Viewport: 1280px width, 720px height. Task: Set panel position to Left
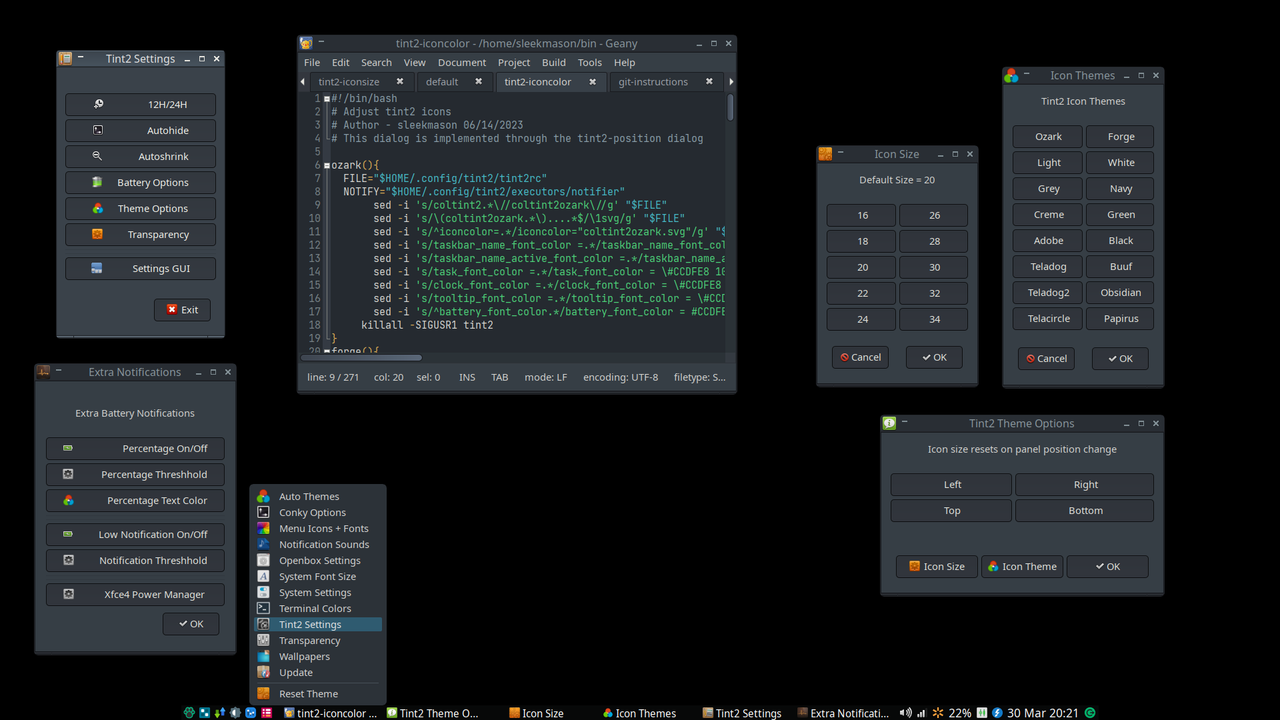[952, 485]
